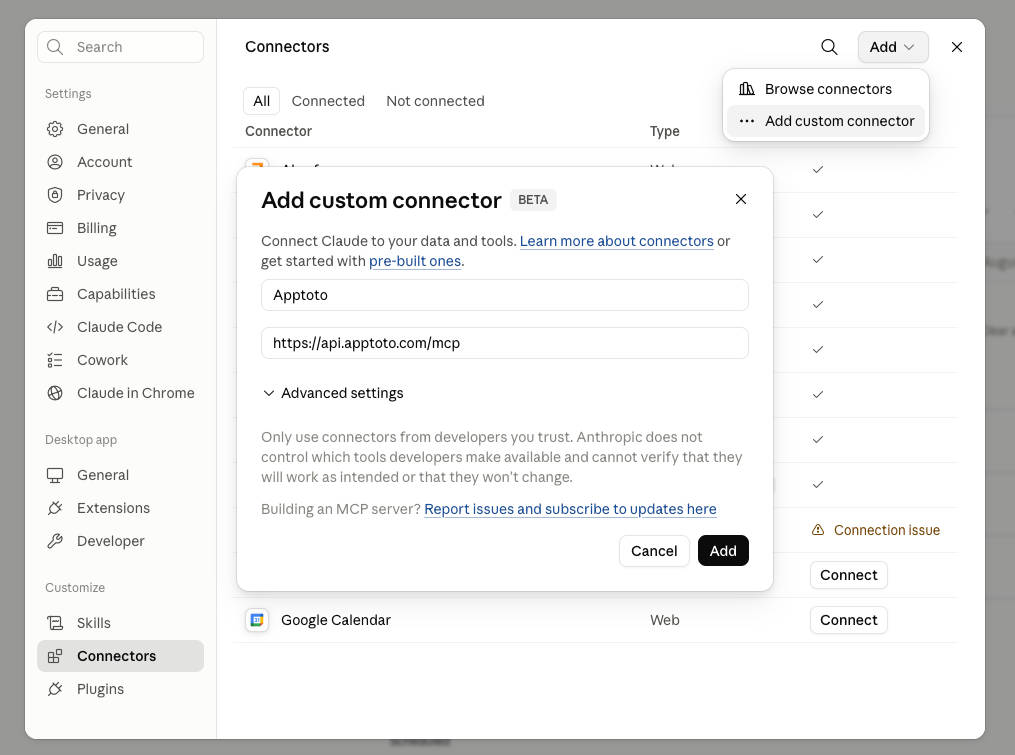Click the three-dots icon beside Add custom connector
The height and width of the screenshot is (755, 1015).
[x=746, y=121]
